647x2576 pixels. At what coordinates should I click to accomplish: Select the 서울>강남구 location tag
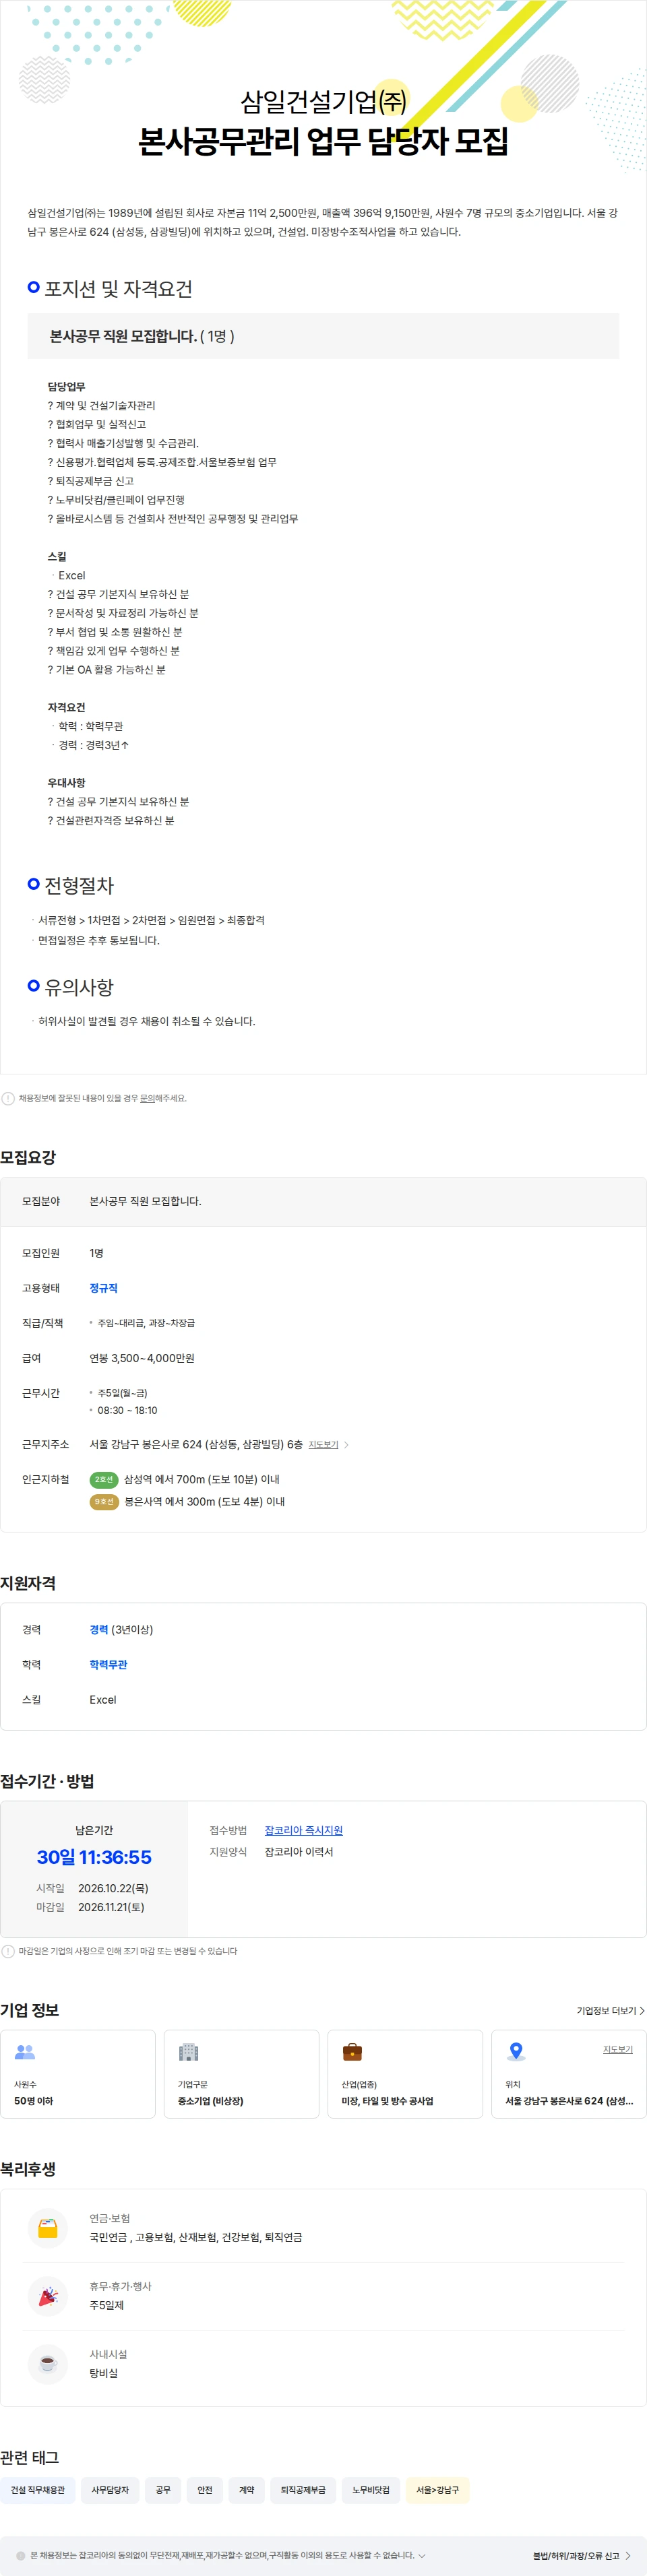tap(437, 2490)
